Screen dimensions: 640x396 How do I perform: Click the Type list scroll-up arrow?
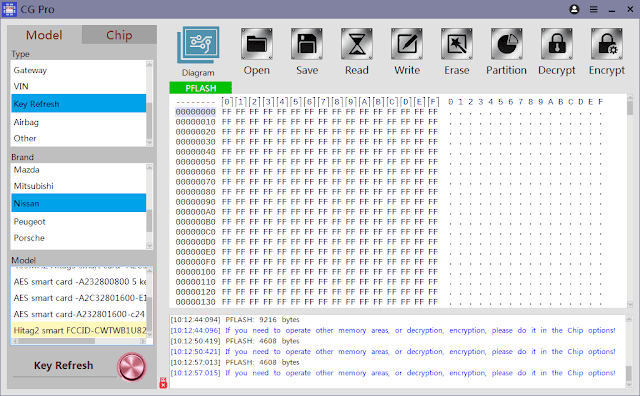tap(149, 64)
